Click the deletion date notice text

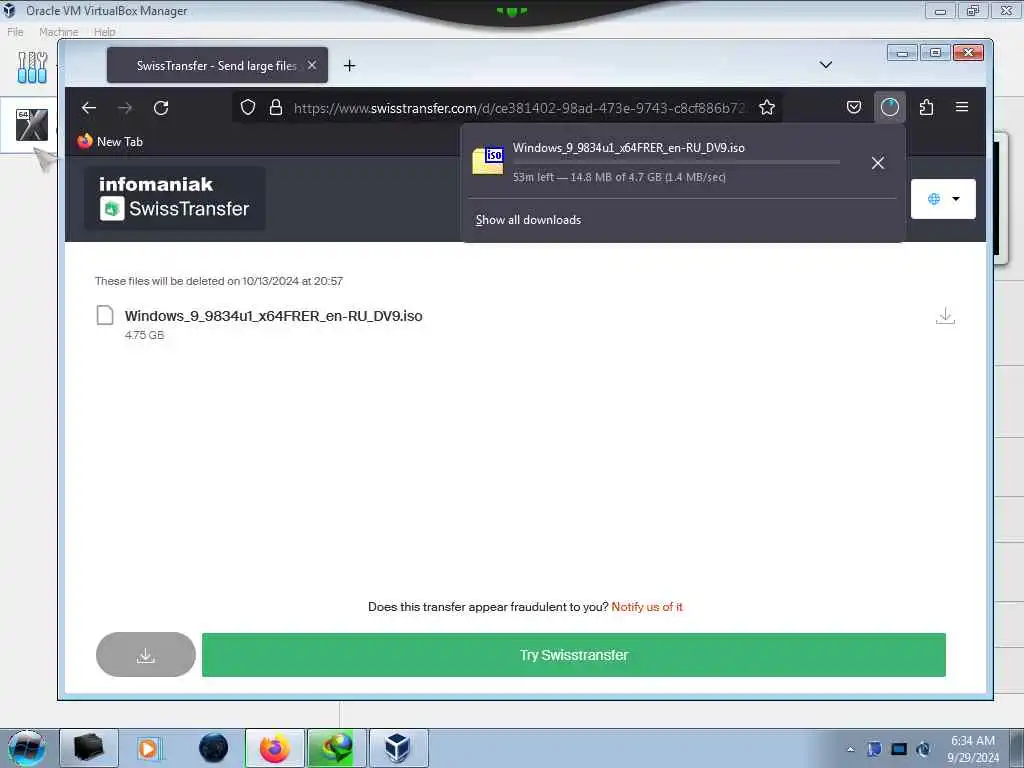(x=219, y=281)
